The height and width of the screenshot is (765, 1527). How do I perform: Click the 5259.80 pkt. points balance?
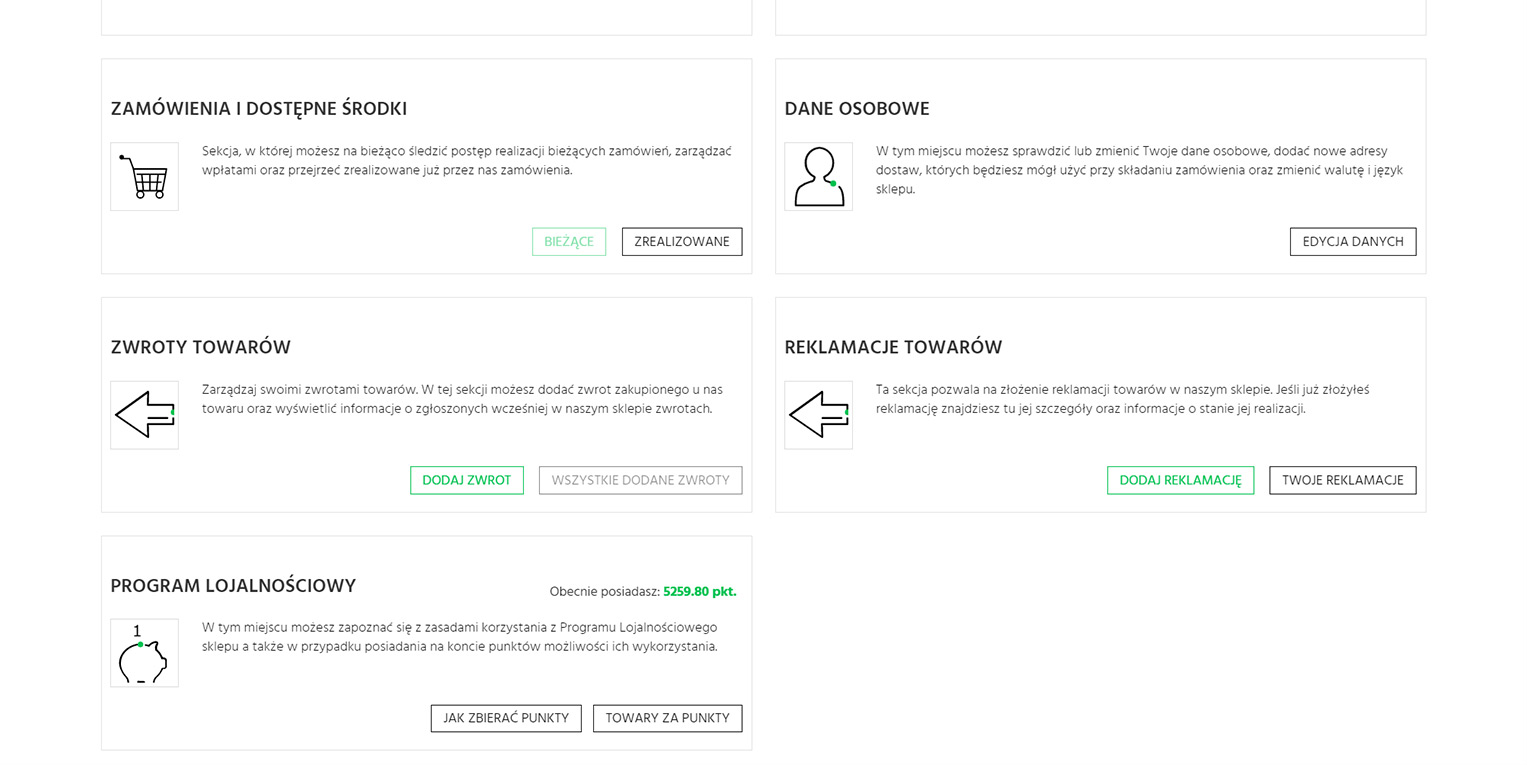tap(699, 592)
